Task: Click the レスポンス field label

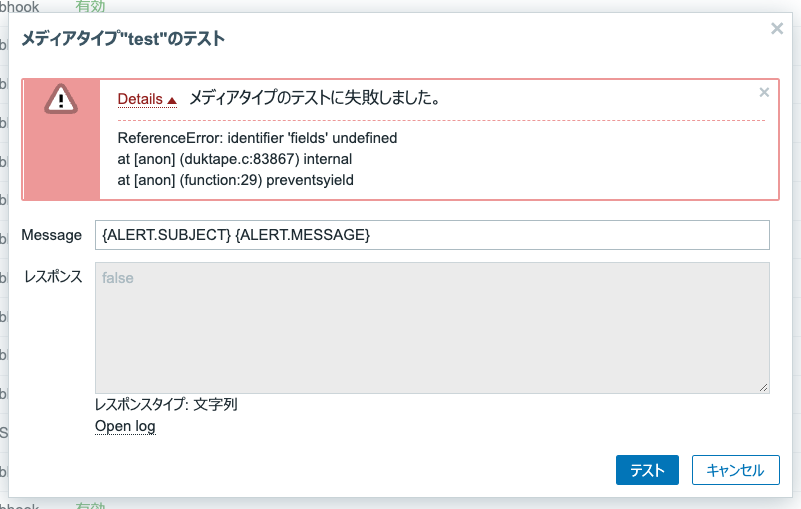Action: tap(53, 277)
